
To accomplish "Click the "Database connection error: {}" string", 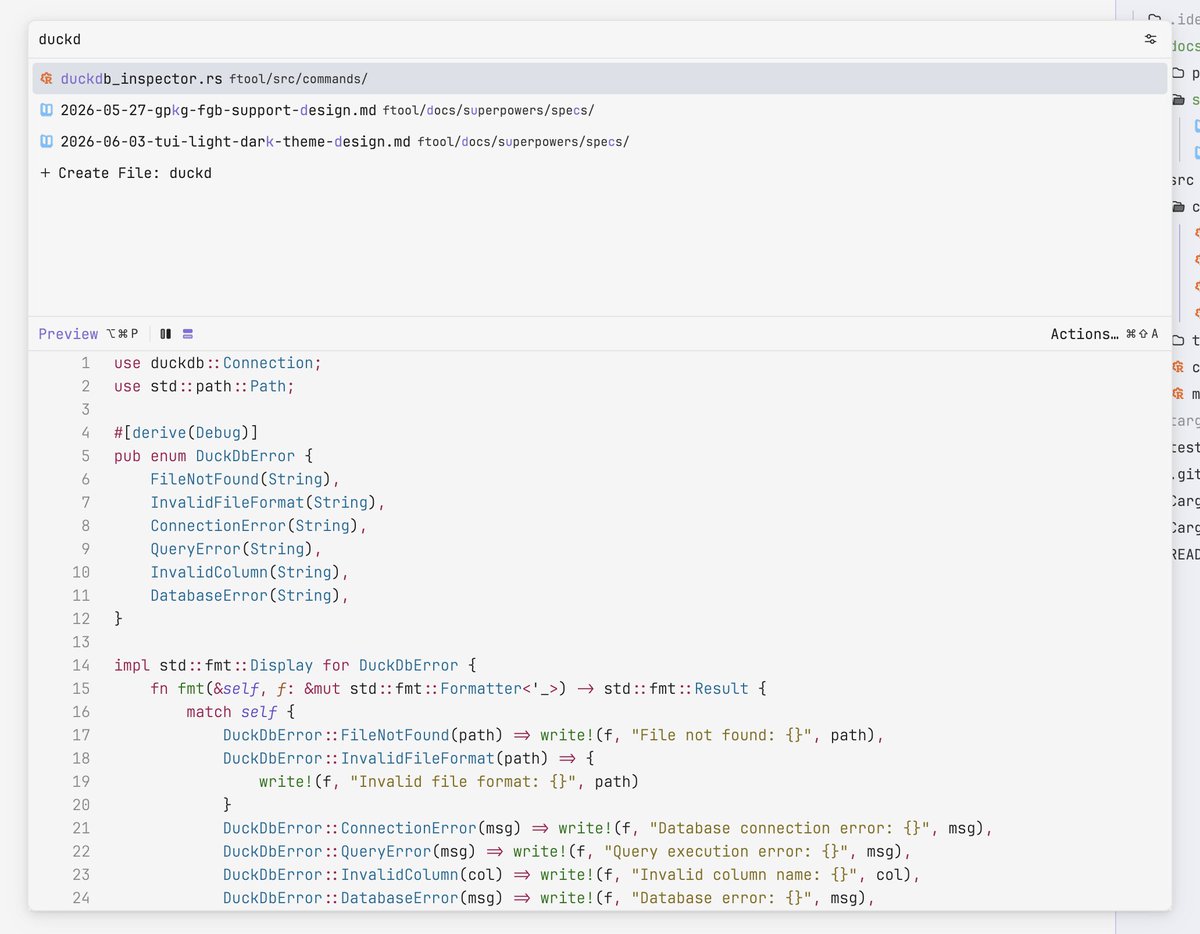I will pyautogui.click(x=790, y=828).
